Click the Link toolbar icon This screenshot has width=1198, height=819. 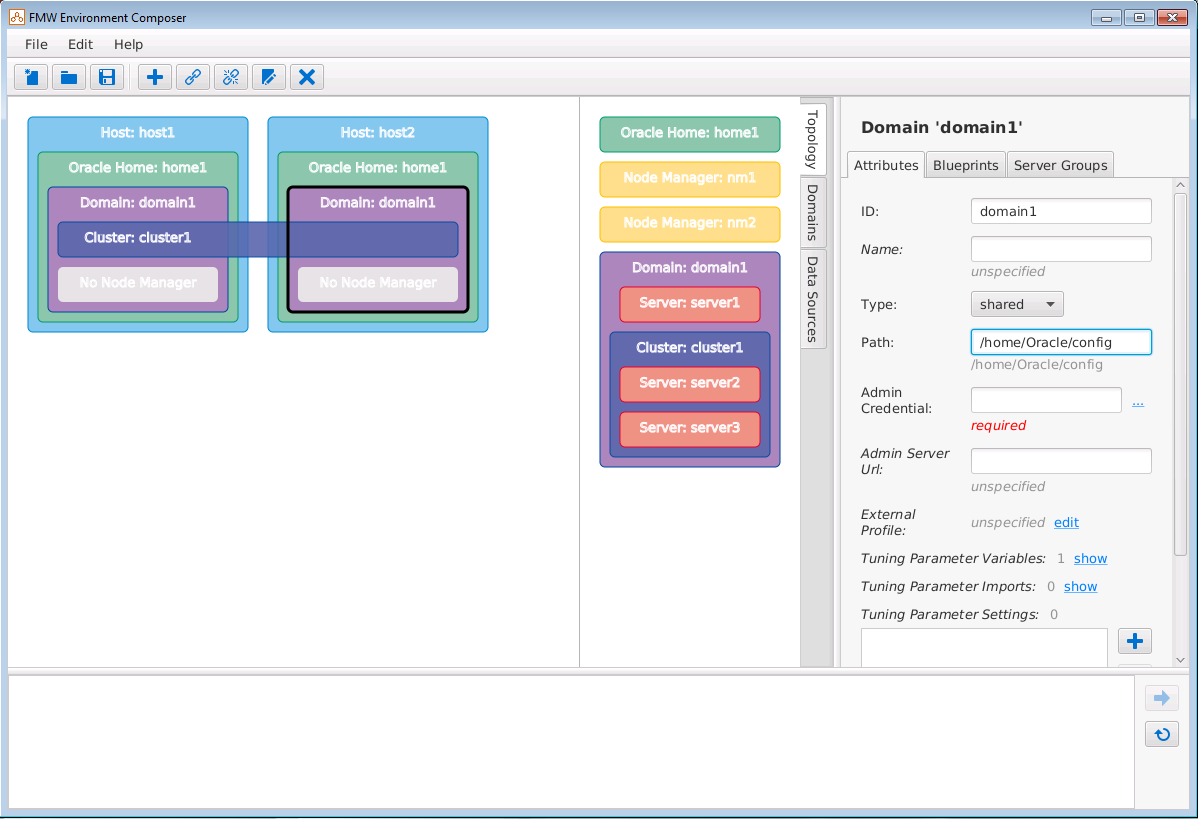193,77
